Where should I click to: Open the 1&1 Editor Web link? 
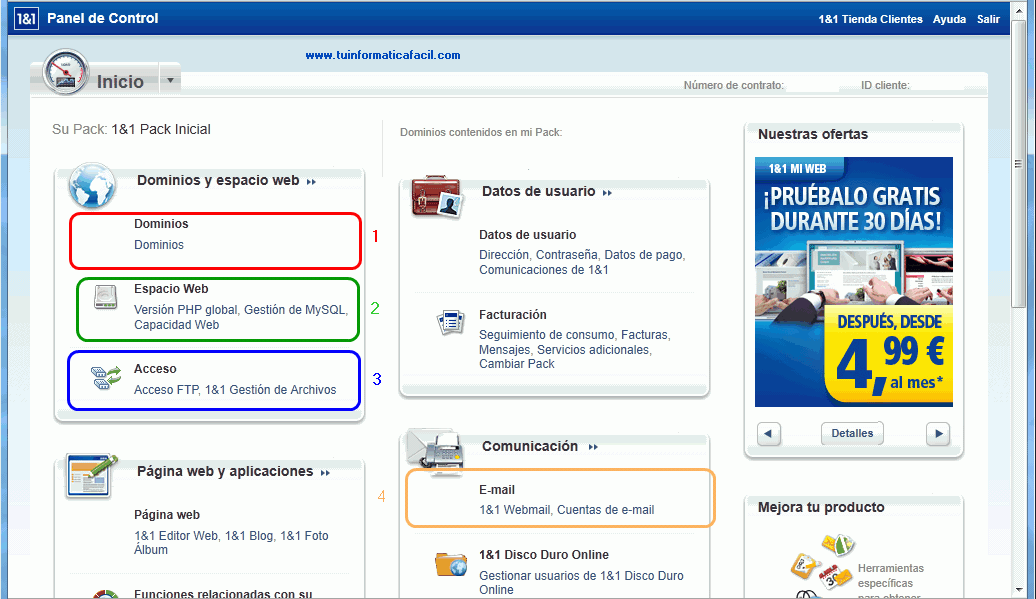click(176, 536)
